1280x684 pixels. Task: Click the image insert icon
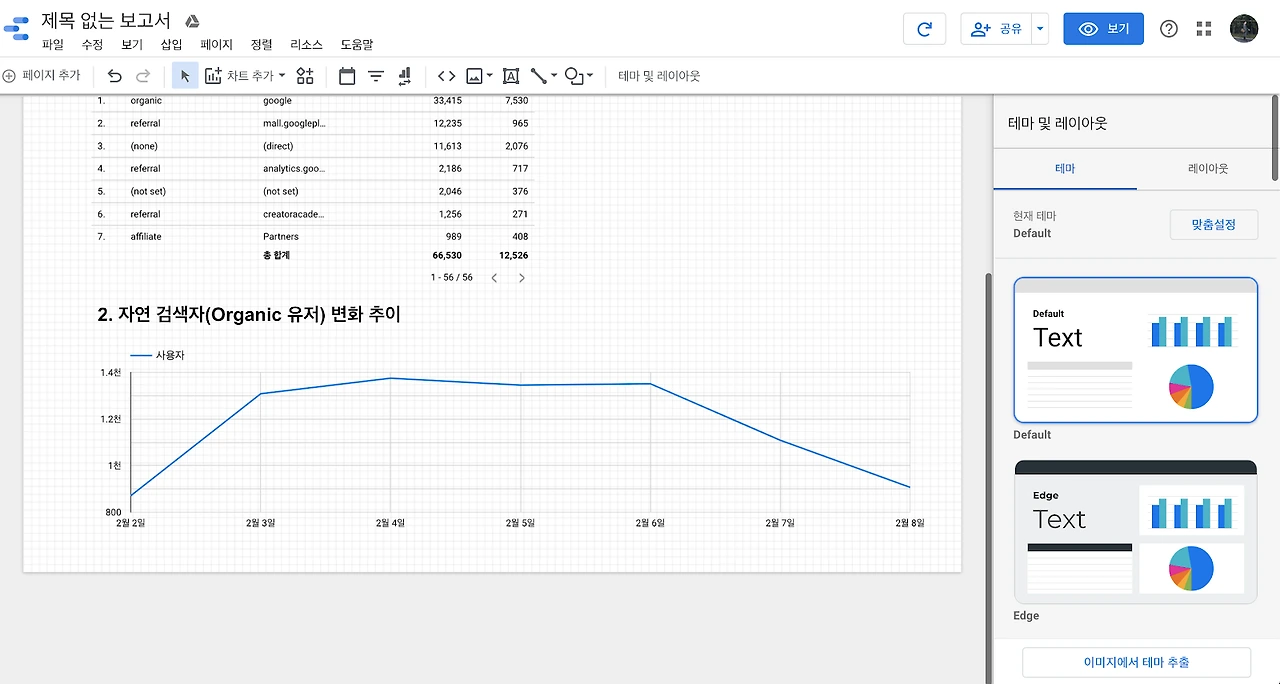pos(475,76)
